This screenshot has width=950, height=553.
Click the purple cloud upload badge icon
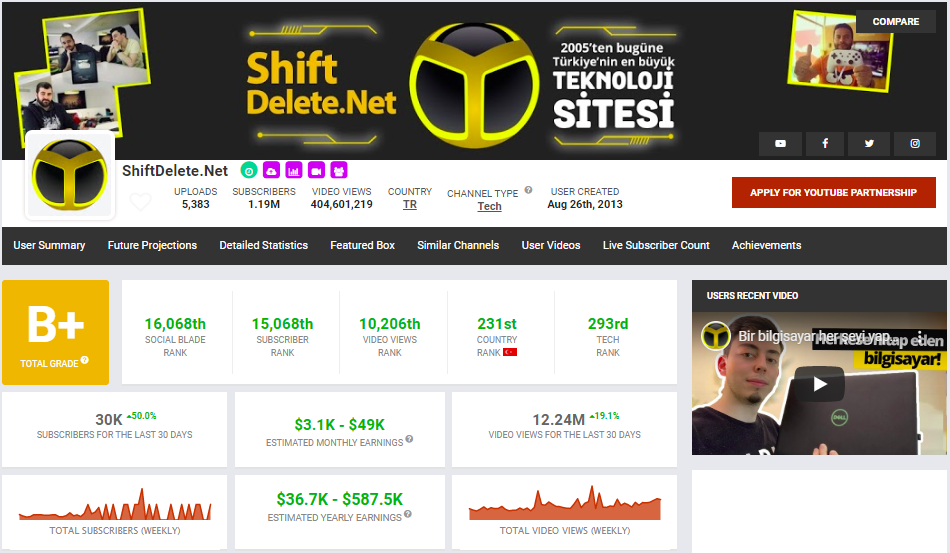(272, 170)
